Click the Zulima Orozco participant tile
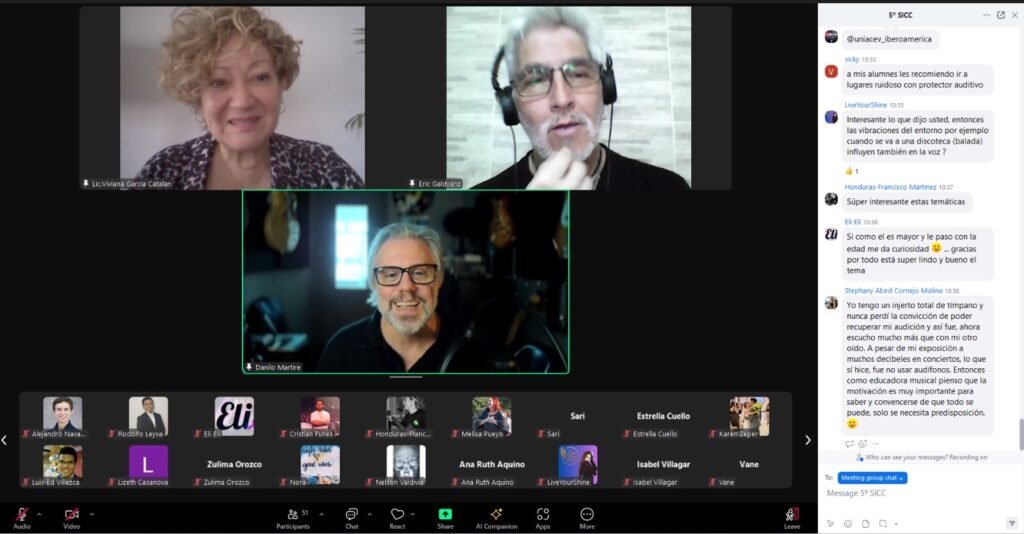1024x534 pixels. (x=234, y=465)
